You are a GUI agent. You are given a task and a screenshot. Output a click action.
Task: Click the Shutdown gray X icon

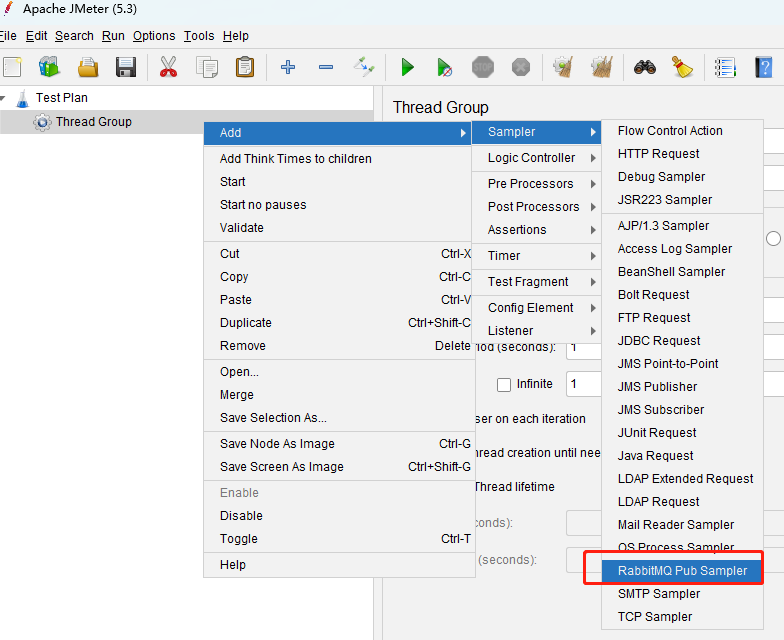pyautogui.click(x=521, y=67)
